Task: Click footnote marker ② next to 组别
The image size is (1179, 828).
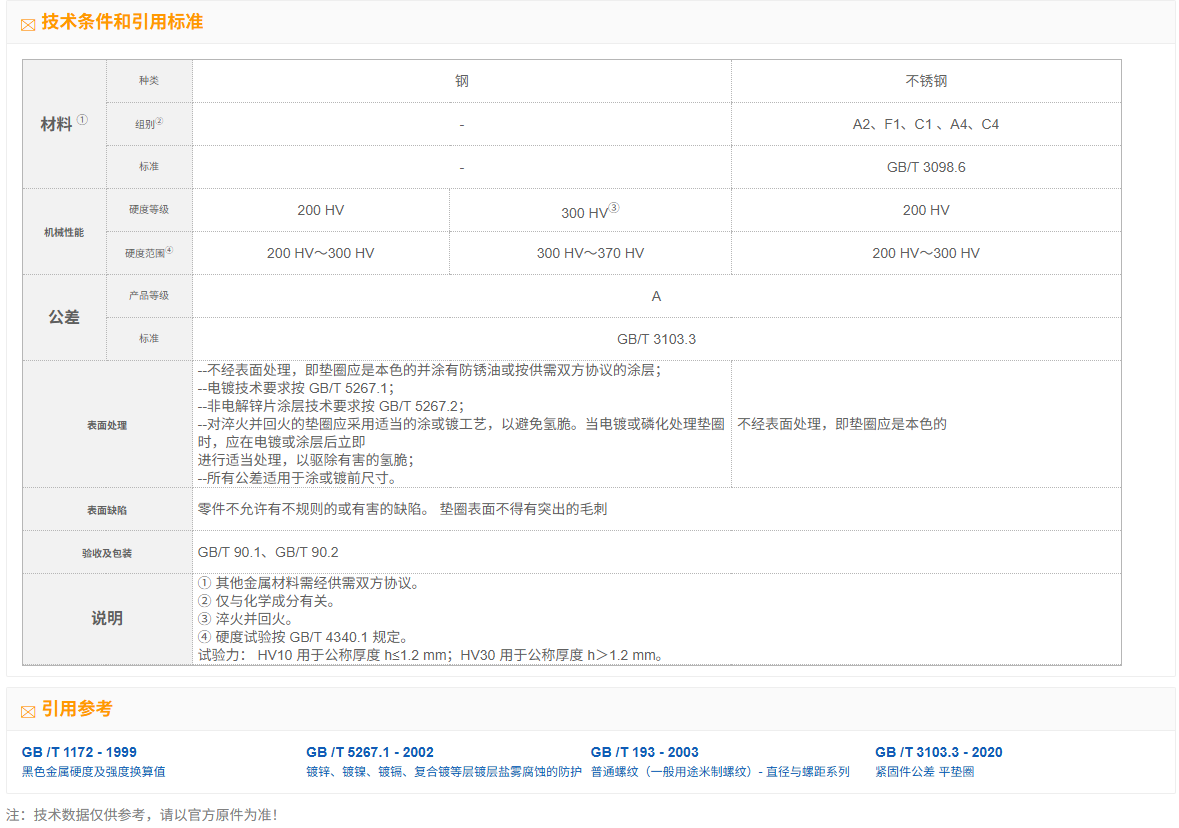Action: pos(159,121)
